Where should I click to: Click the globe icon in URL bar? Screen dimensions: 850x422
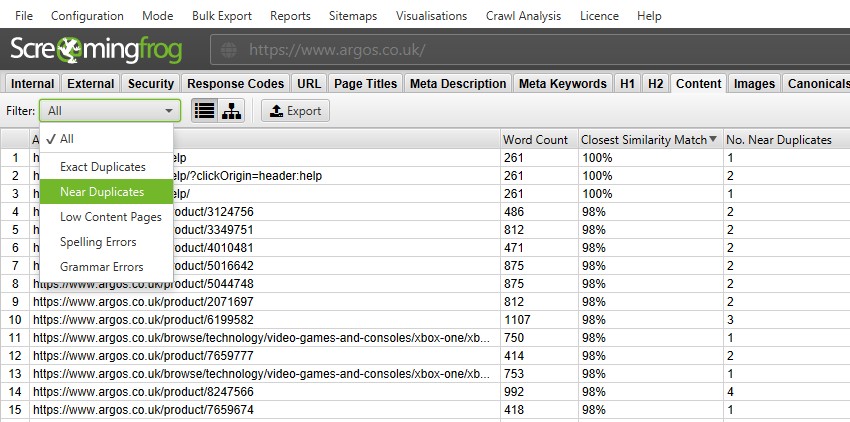coord(228,50)
